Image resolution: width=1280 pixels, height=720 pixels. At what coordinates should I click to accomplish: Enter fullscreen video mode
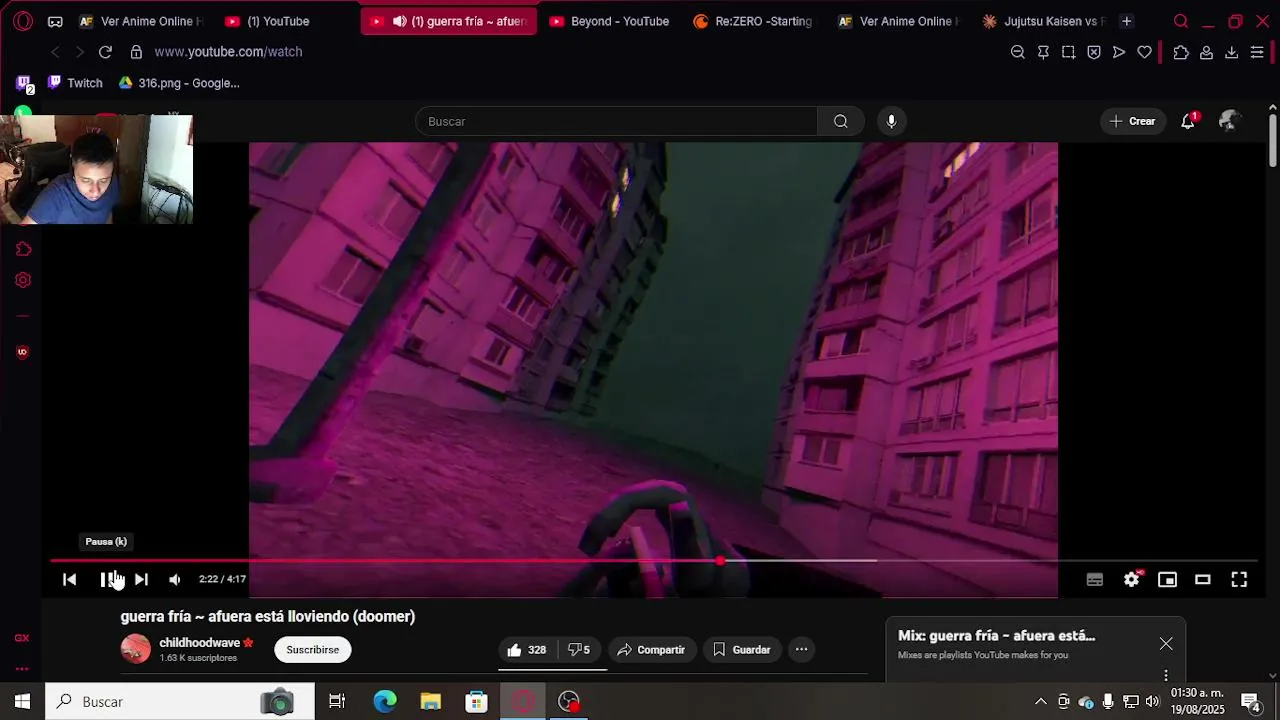(1239, 580)
